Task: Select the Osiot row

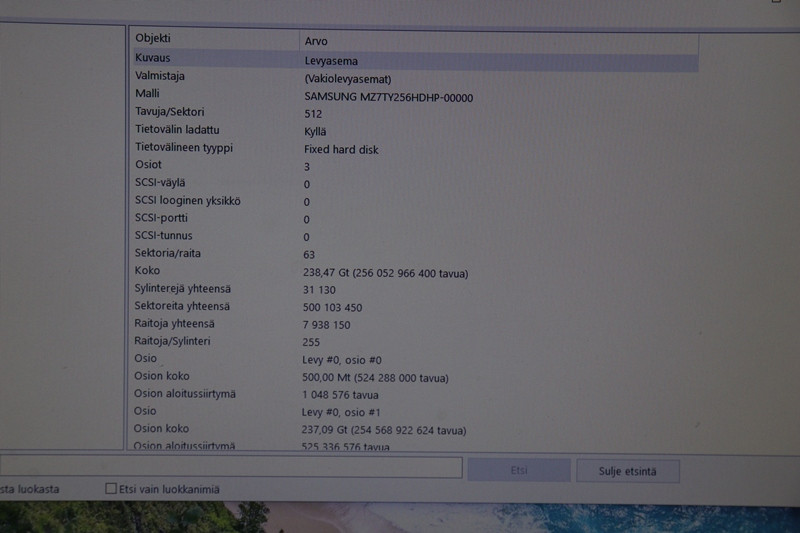Action: (415, 166)
